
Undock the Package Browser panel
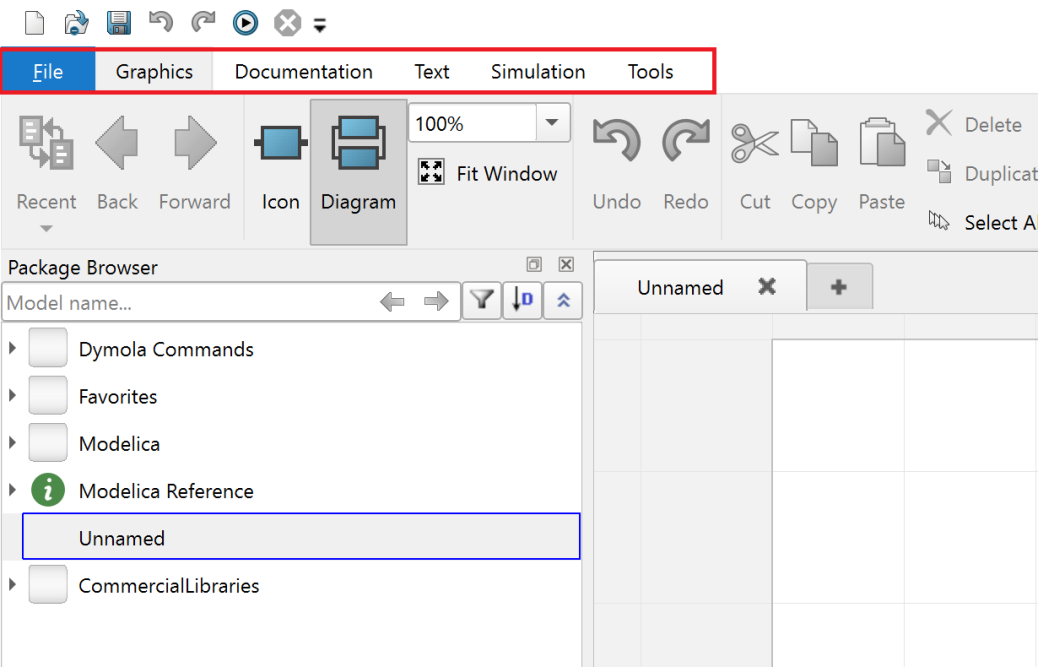click(534, 265)
